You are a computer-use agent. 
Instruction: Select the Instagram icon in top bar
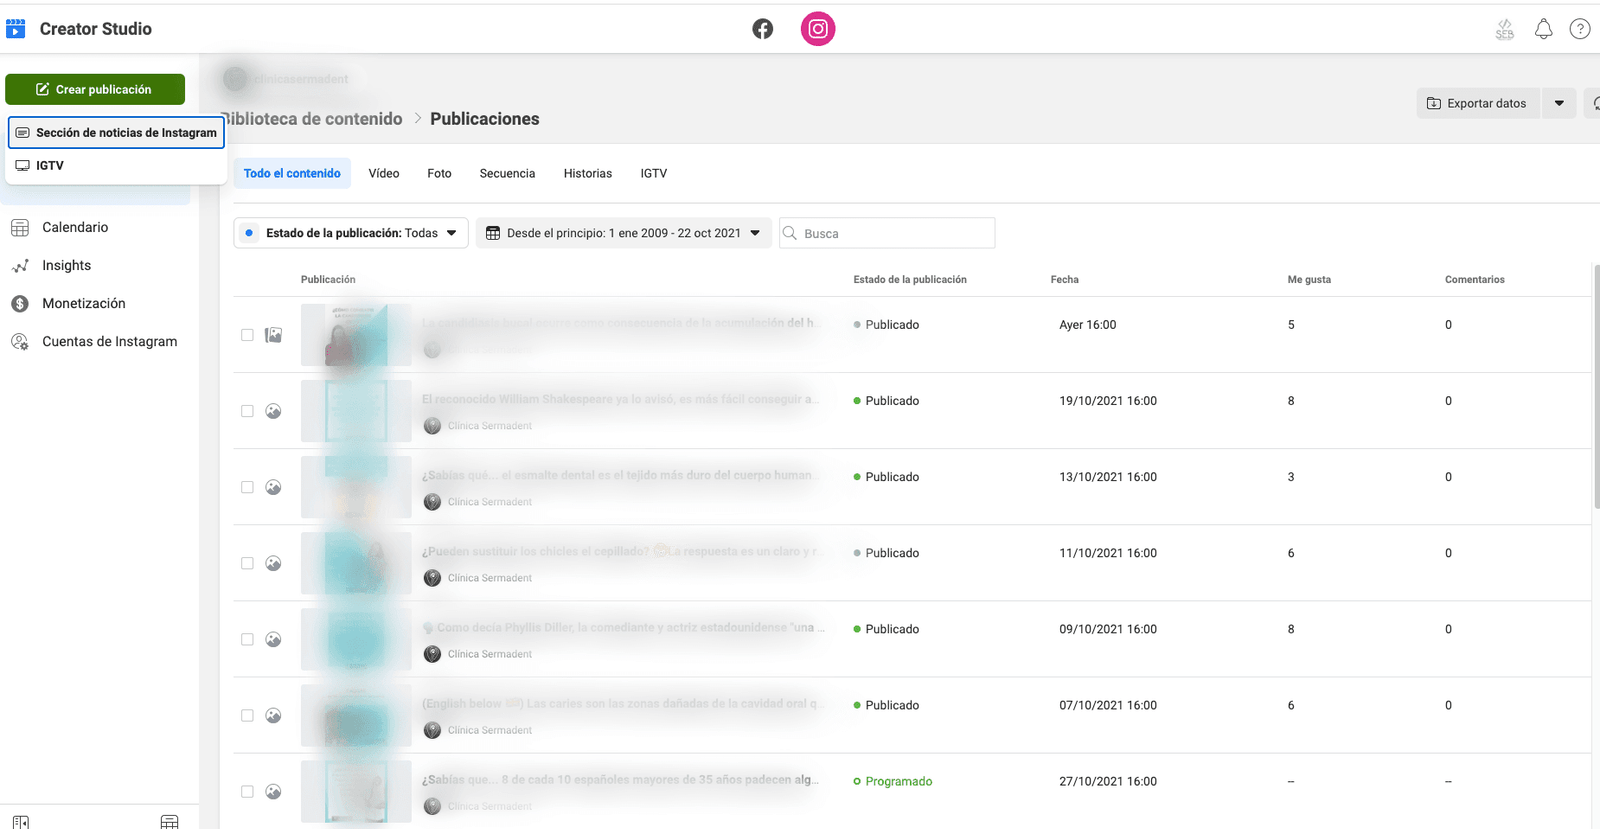[x=817, y=29]
